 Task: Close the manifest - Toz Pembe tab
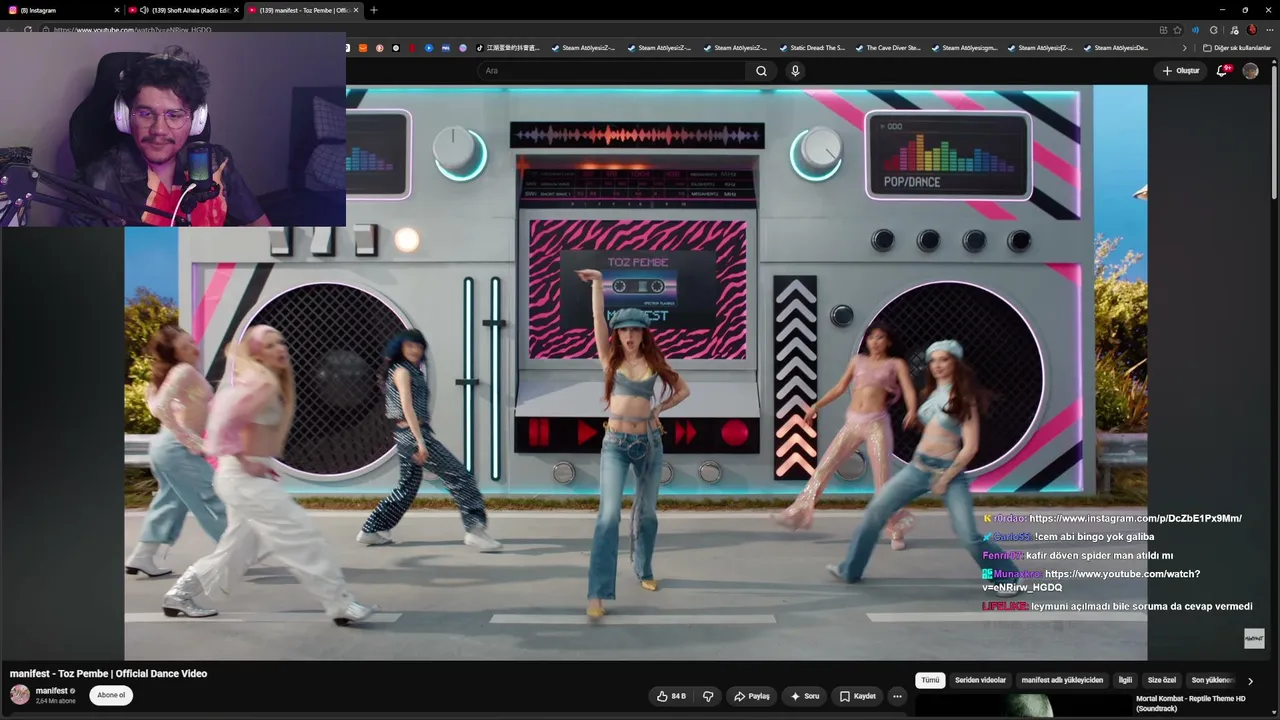356,10
